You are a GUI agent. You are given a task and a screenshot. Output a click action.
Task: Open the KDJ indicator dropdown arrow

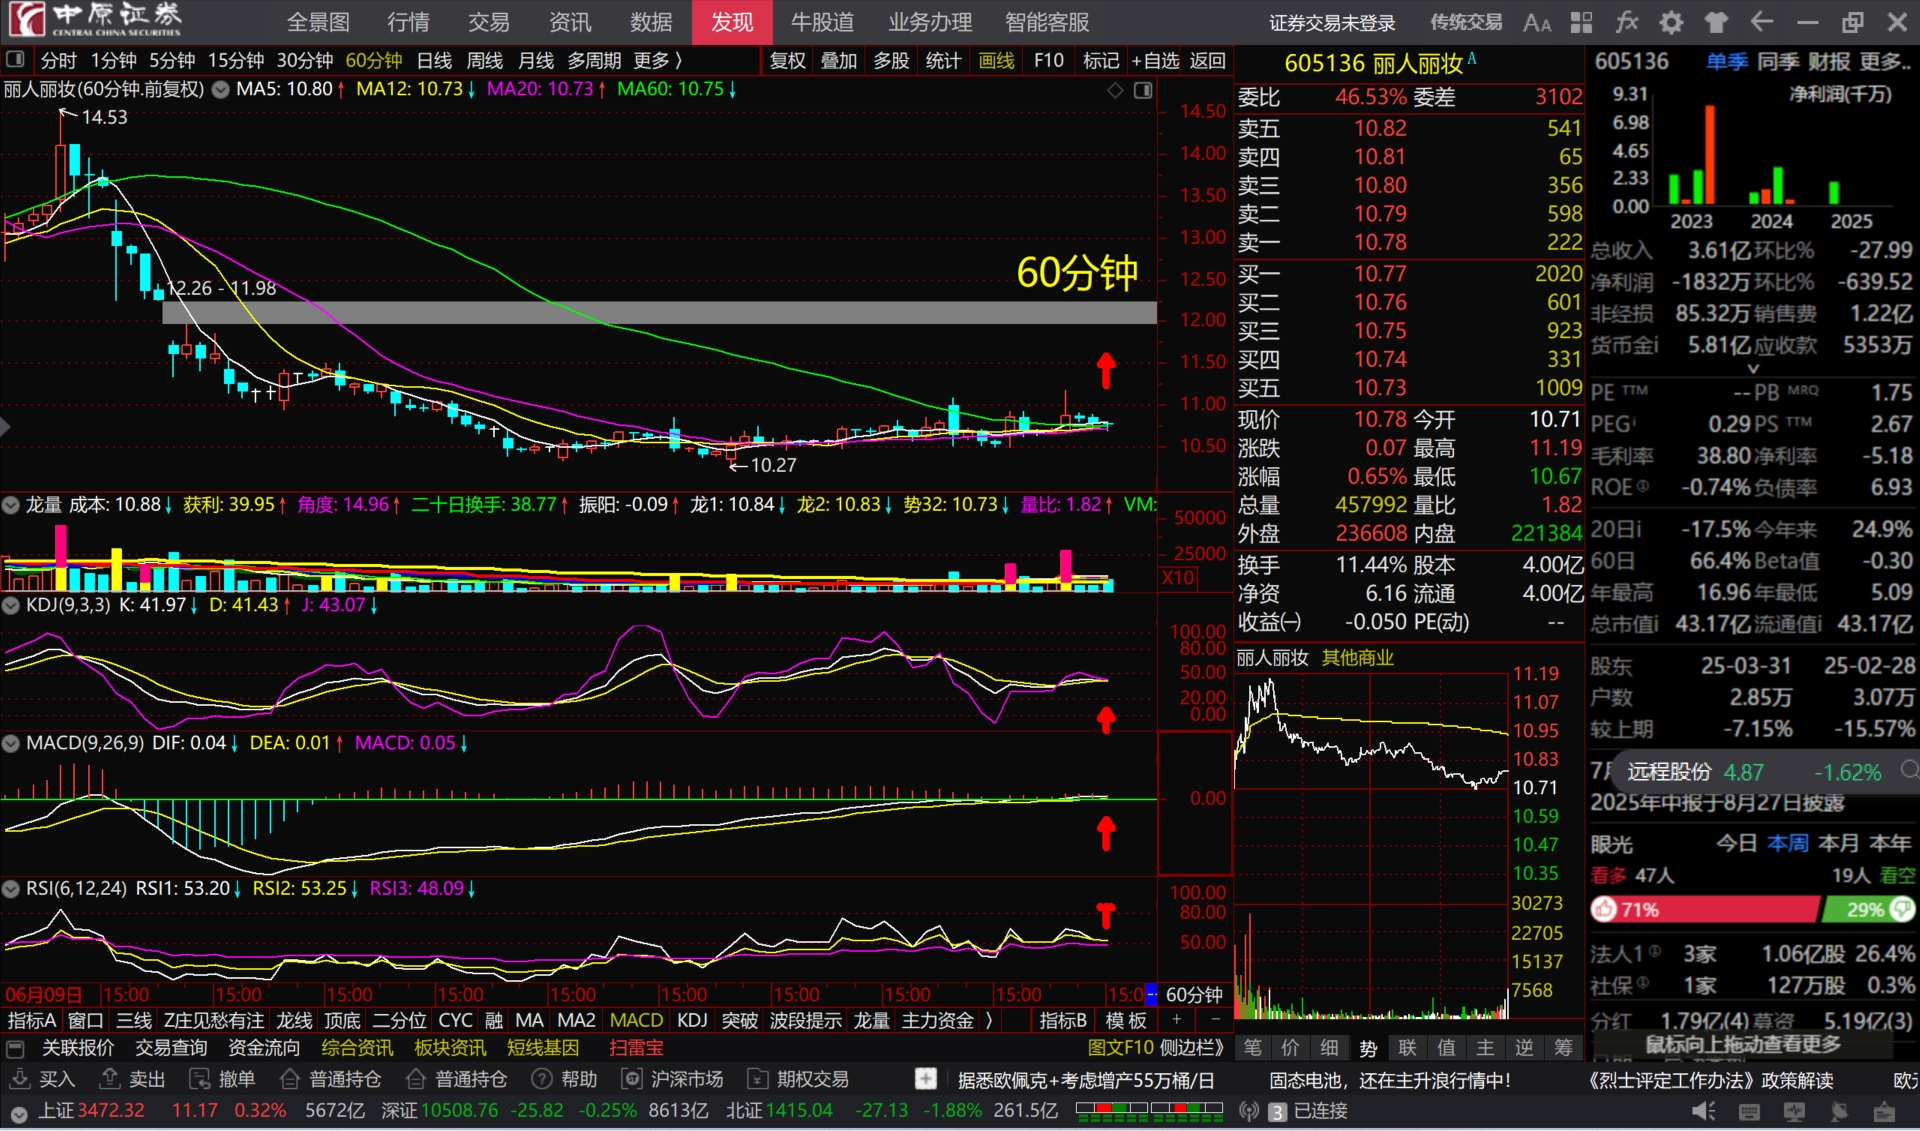(11, 605)
